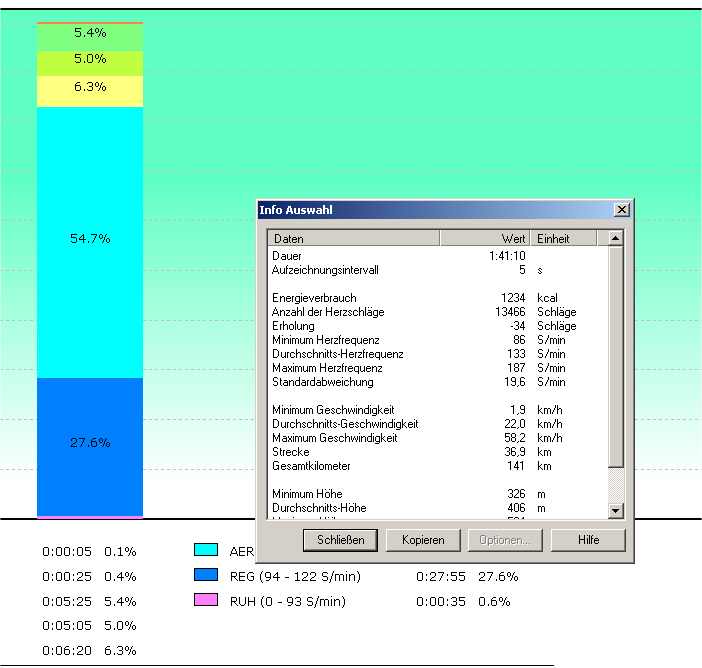Click the Daten column header

(x=354, y=239)
